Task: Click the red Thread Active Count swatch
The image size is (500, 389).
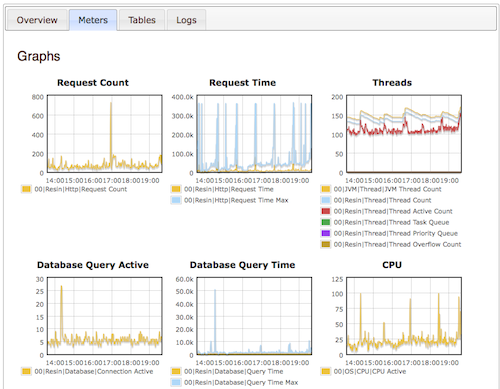Action: coord(326,211)
